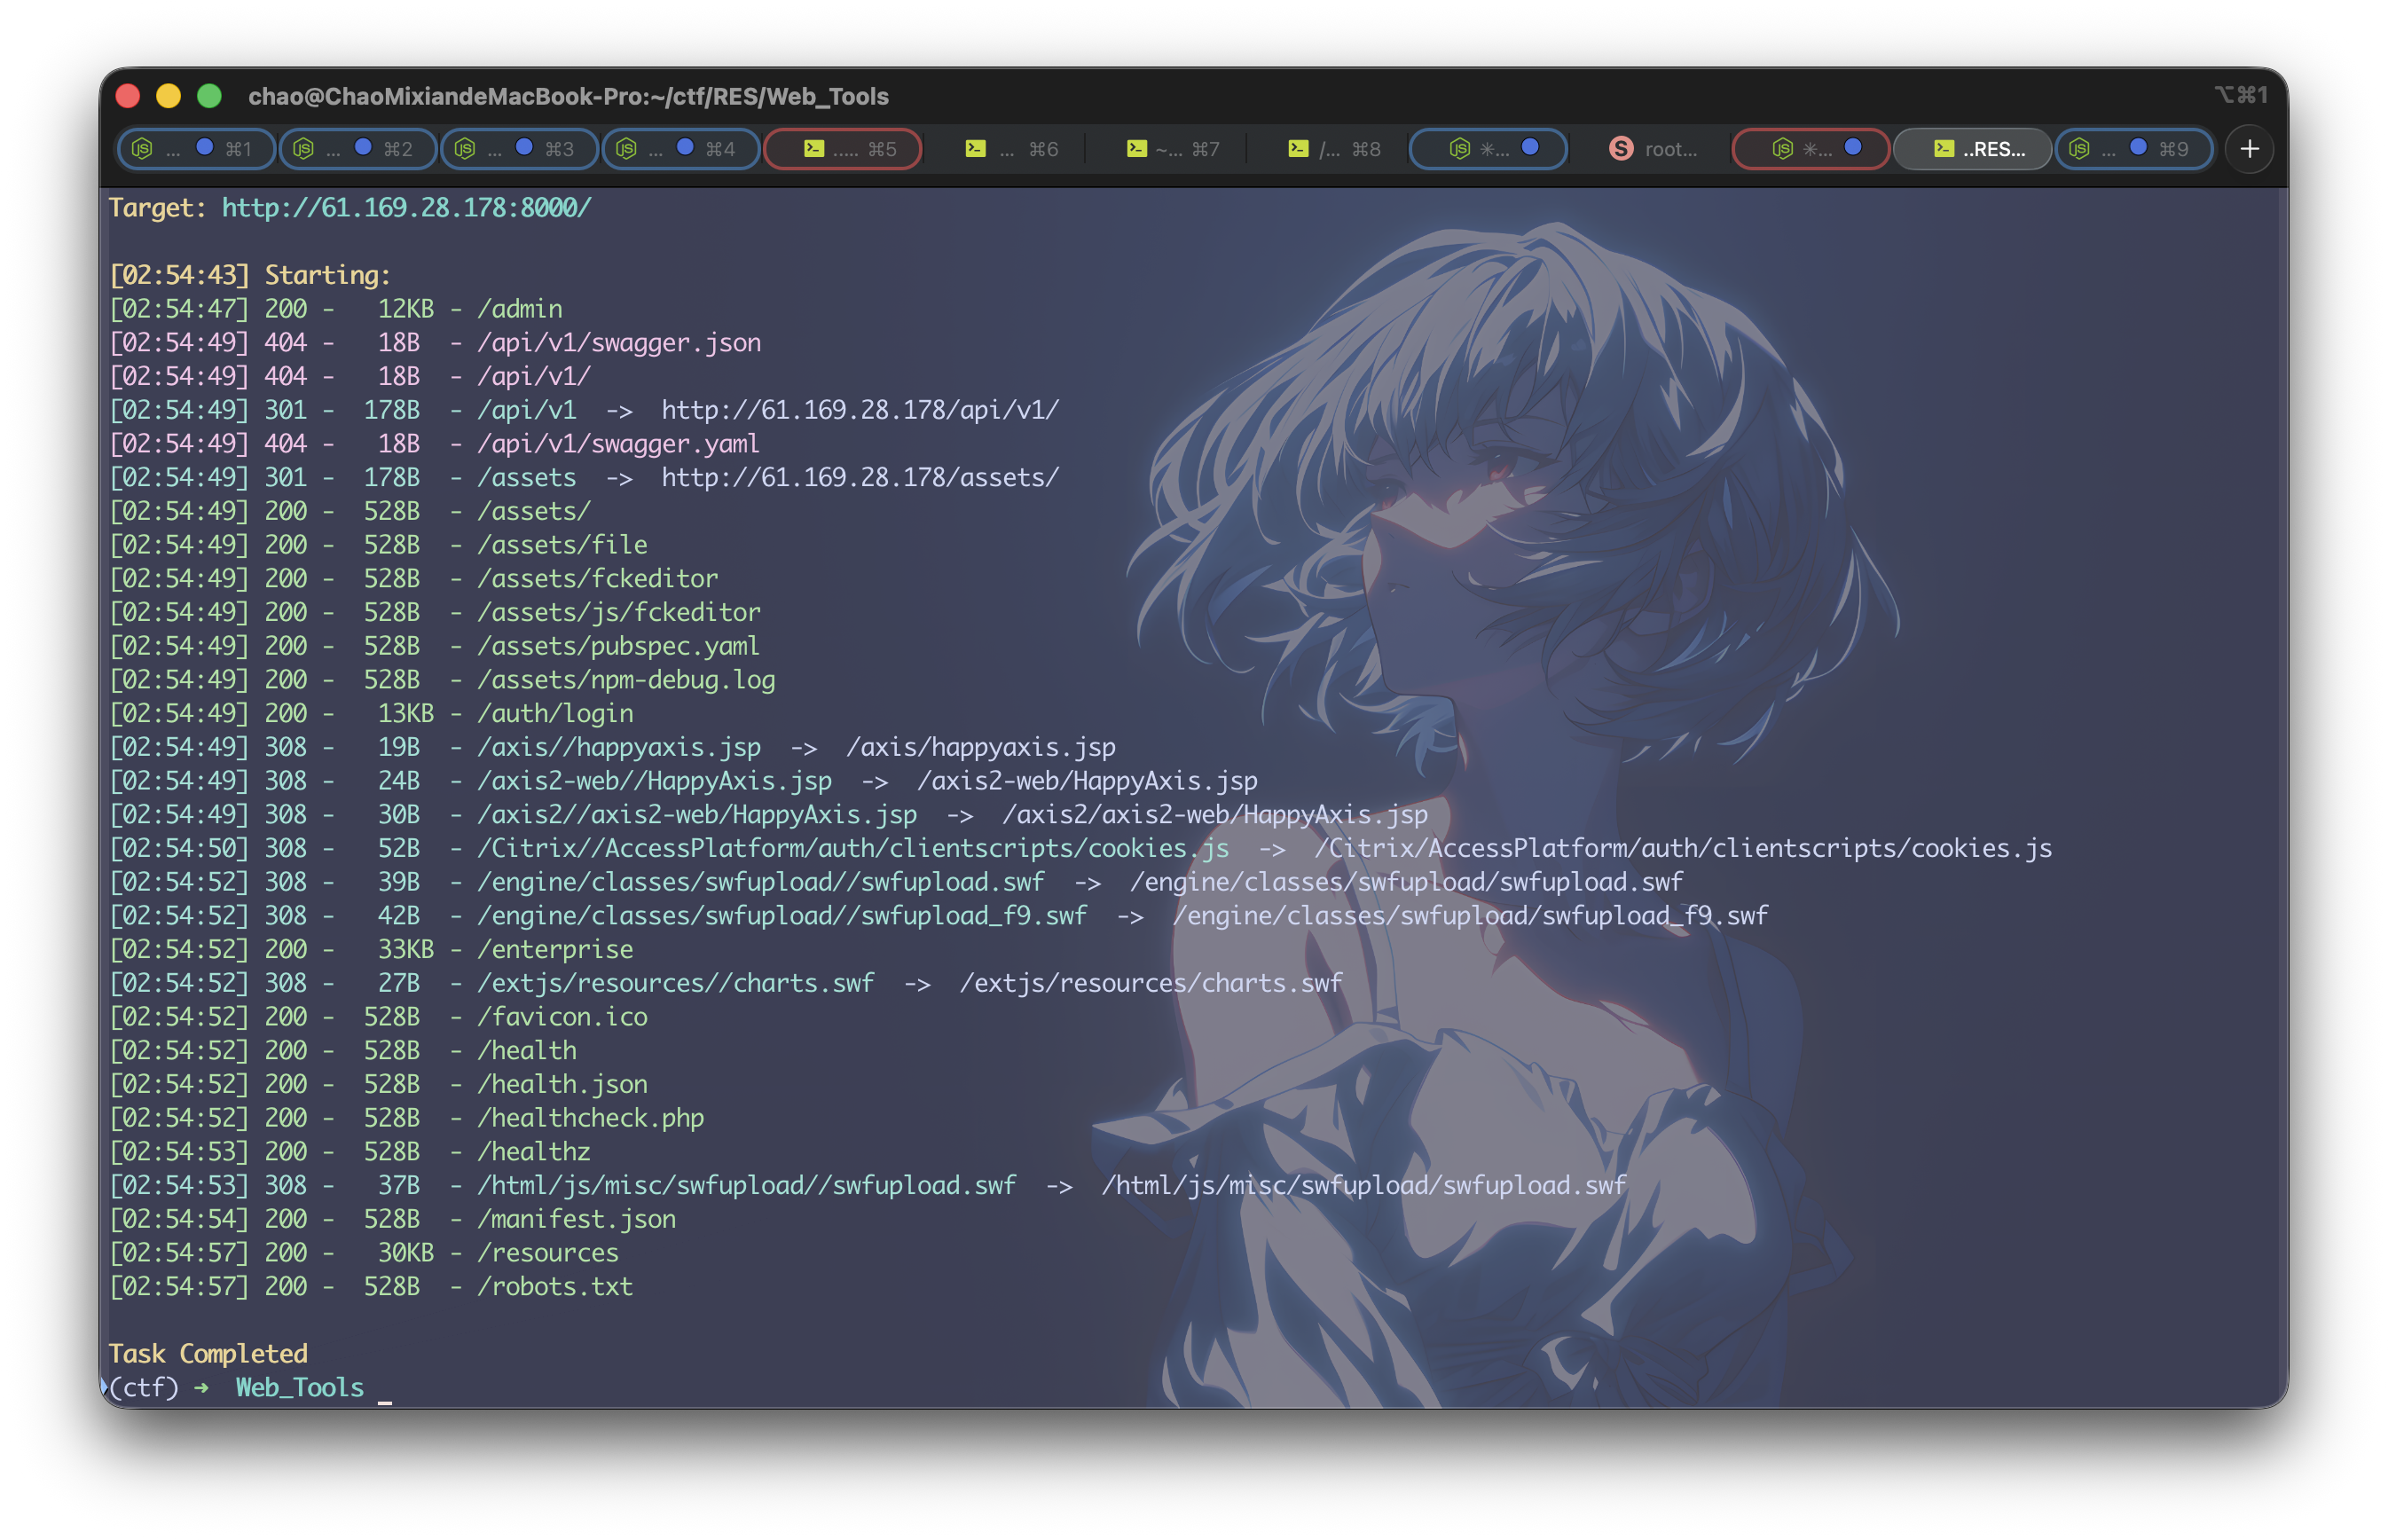Click the terminal icon on ⌘7 tab

[1136, 149]
